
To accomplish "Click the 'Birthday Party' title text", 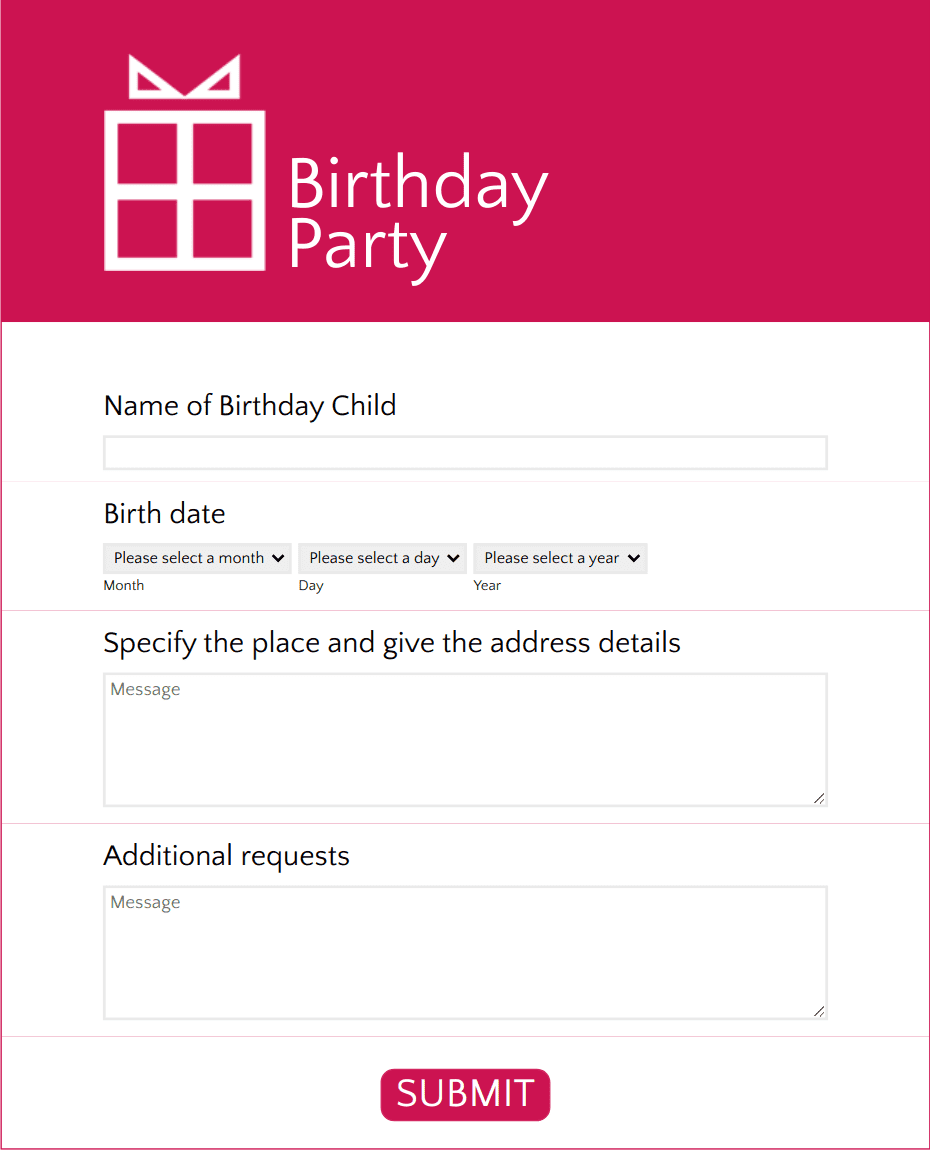I will click(x=417, y=210).
